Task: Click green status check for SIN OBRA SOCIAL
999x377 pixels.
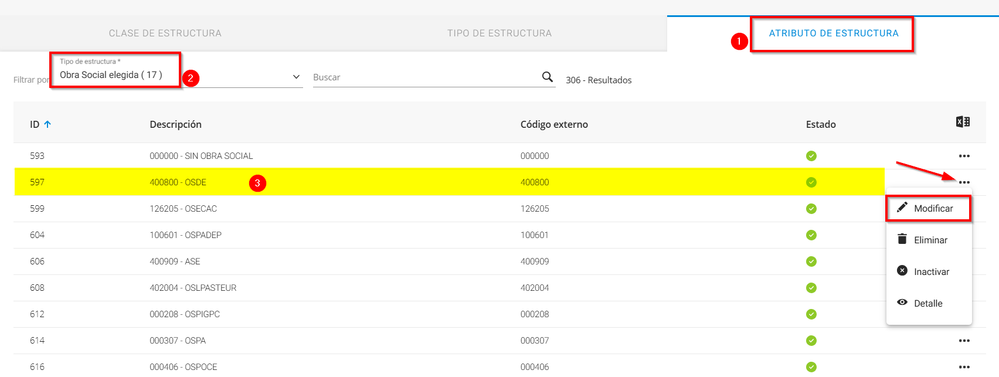Action: tap(811, 156)
